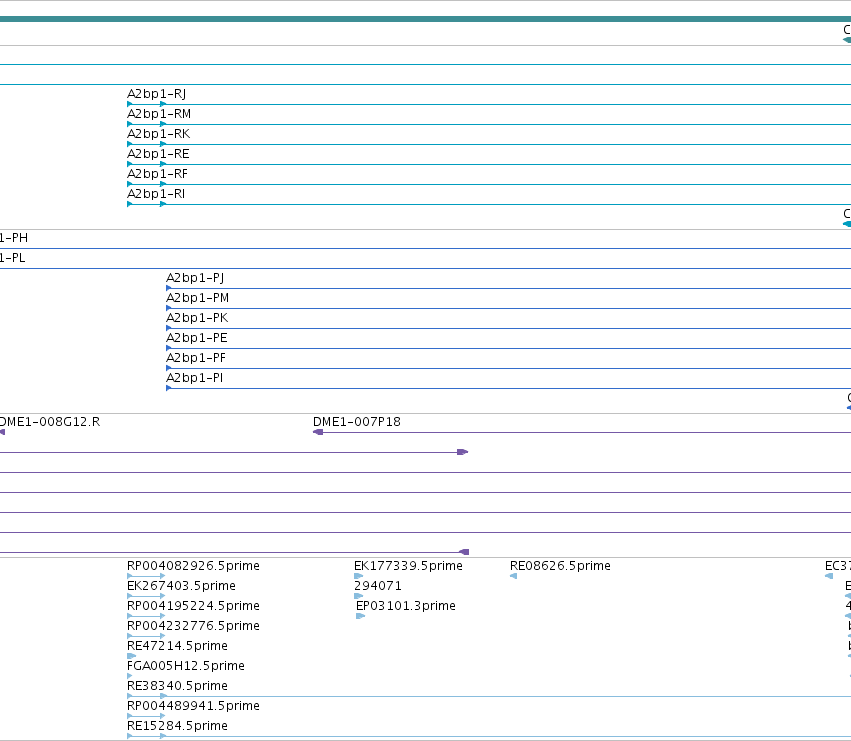Click the 1-PH feature label
This screenshot has height=741, width=851.
click(14, 238)
